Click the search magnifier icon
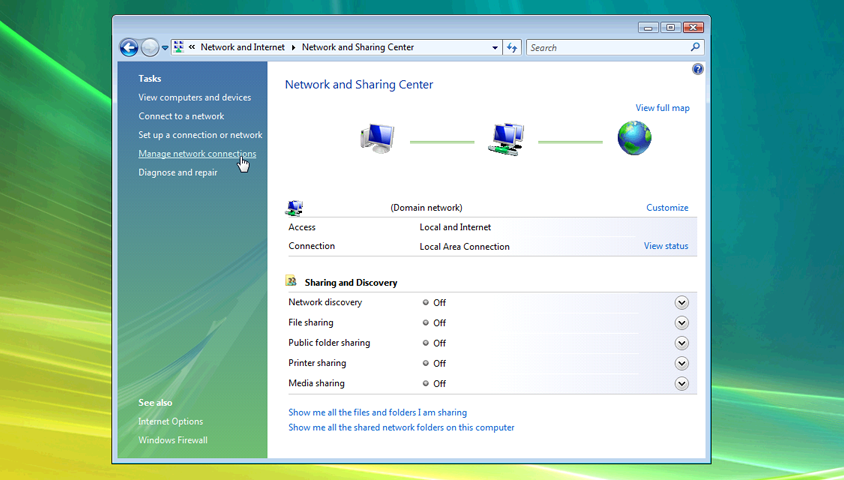This screenshot has width=844, height=480. coord(696,47)
